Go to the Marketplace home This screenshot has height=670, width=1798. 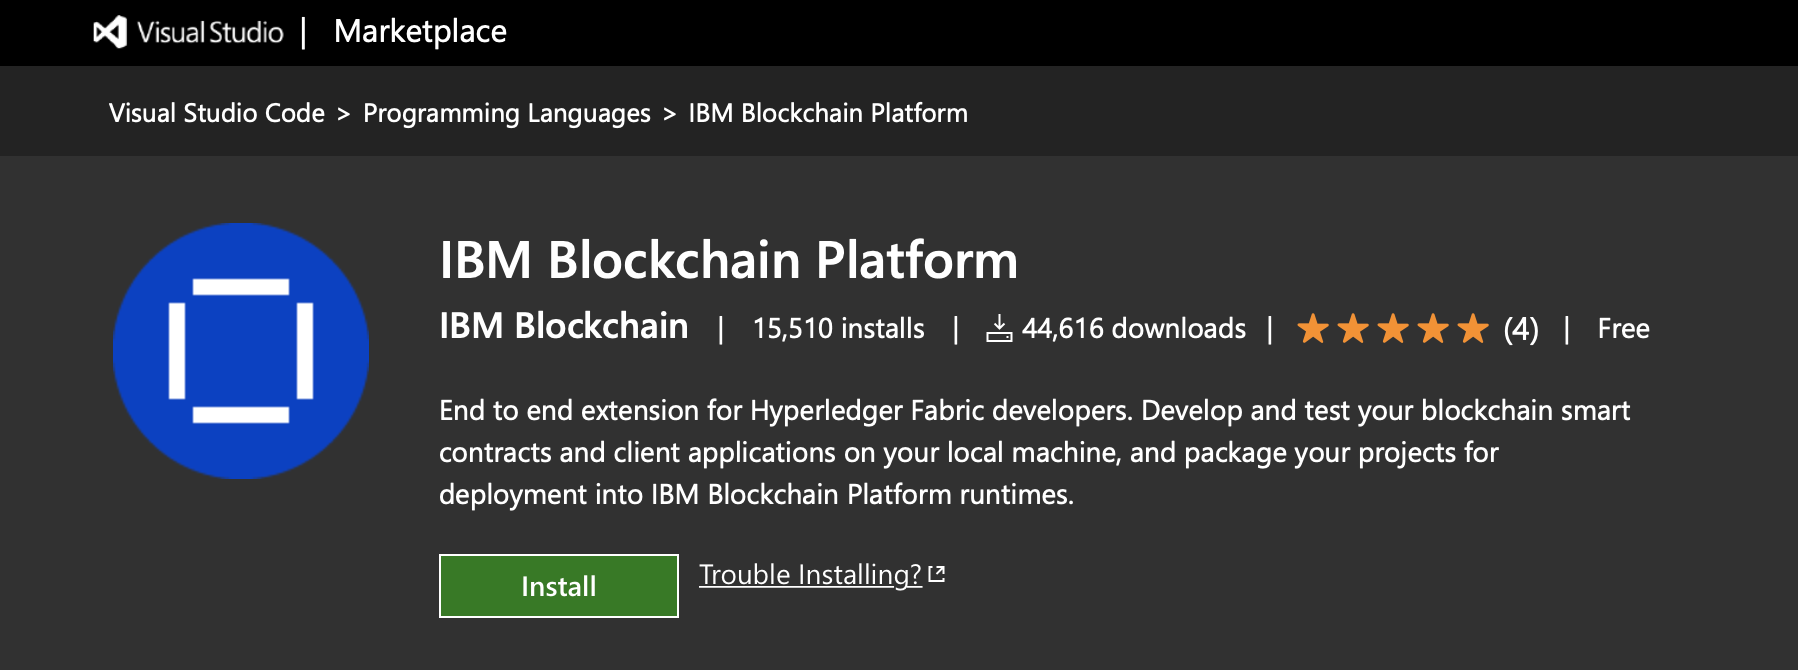(420, 32)
